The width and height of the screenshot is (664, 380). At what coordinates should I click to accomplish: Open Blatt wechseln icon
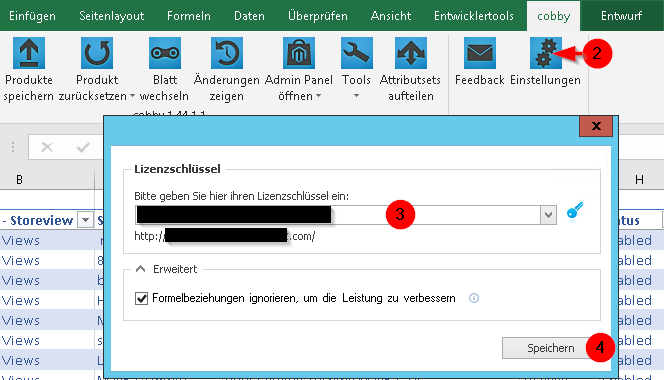coord(165,53)
